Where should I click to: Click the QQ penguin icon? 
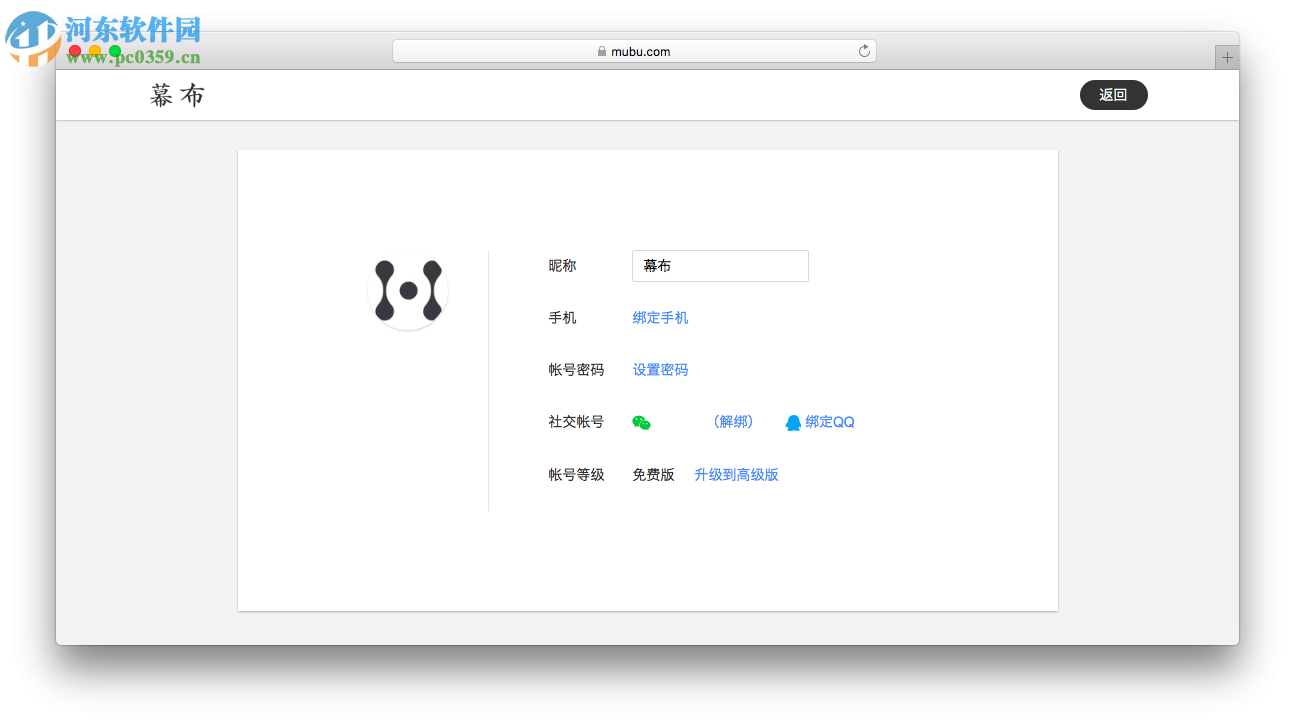793,423
